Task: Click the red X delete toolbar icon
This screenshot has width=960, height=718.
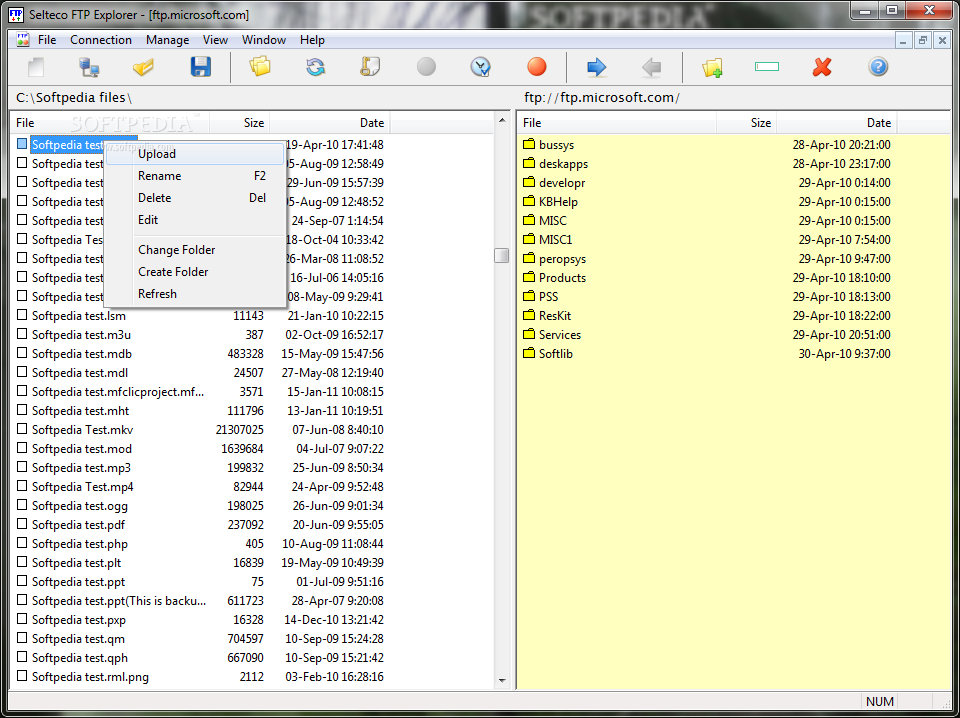Action: (822, 67)
